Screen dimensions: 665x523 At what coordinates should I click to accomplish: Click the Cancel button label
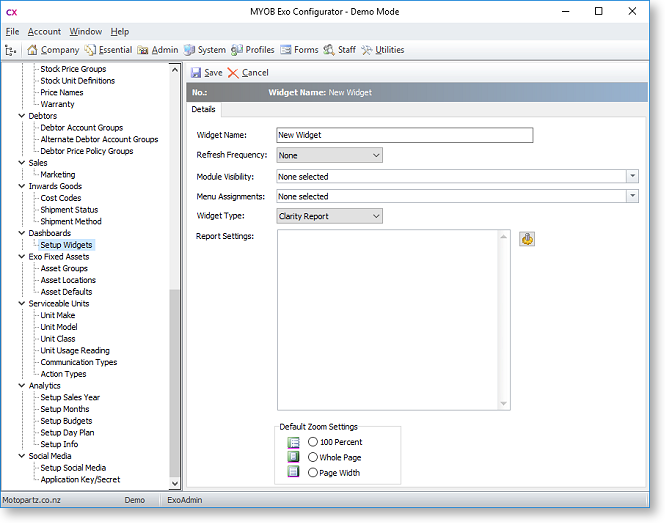[255, 73]
